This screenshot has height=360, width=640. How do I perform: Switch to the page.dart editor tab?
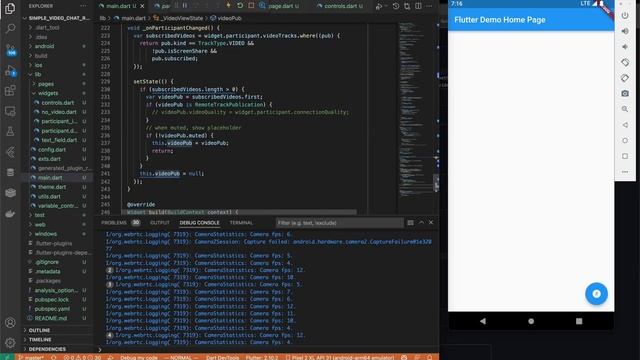280,6
